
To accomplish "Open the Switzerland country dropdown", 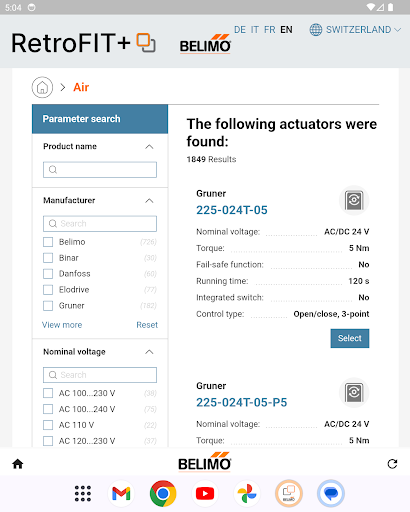I will click(x=355, y=30).
